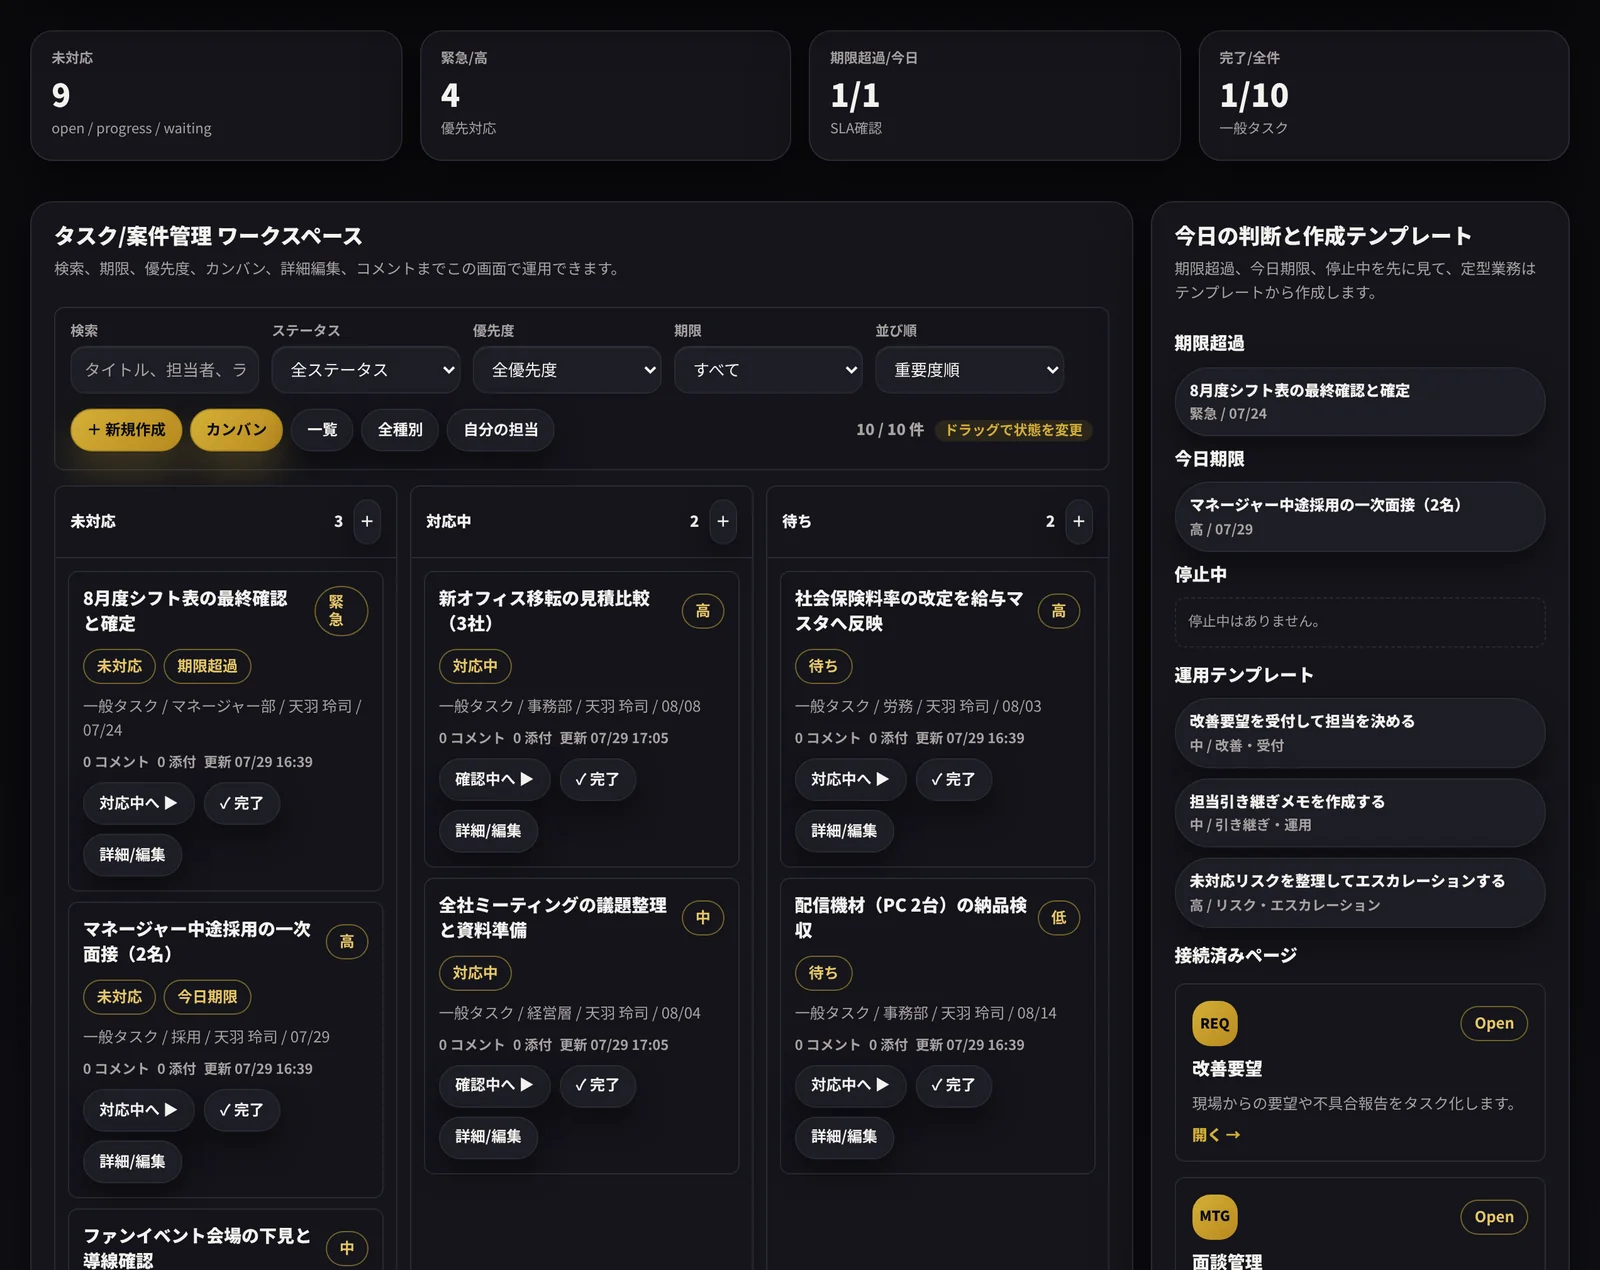Image resolution: width=1600 pixels, height=1270 pixels.
Task: Open the 優先度 dropdown
Action: point(567,370)
